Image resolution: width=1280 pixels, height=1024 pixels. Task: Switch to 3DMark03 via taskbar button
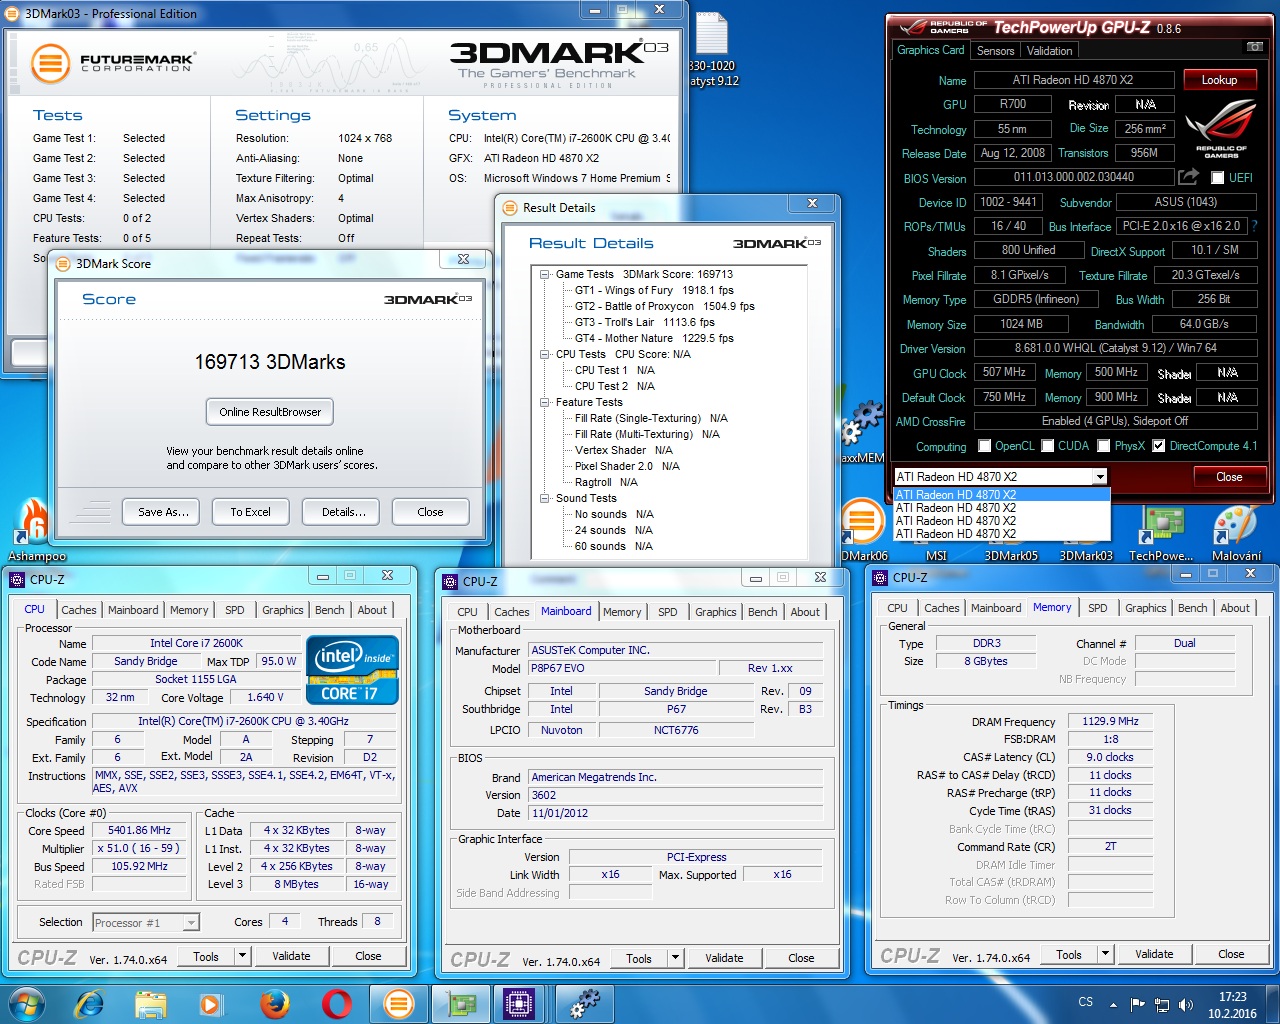[398, 1003]
